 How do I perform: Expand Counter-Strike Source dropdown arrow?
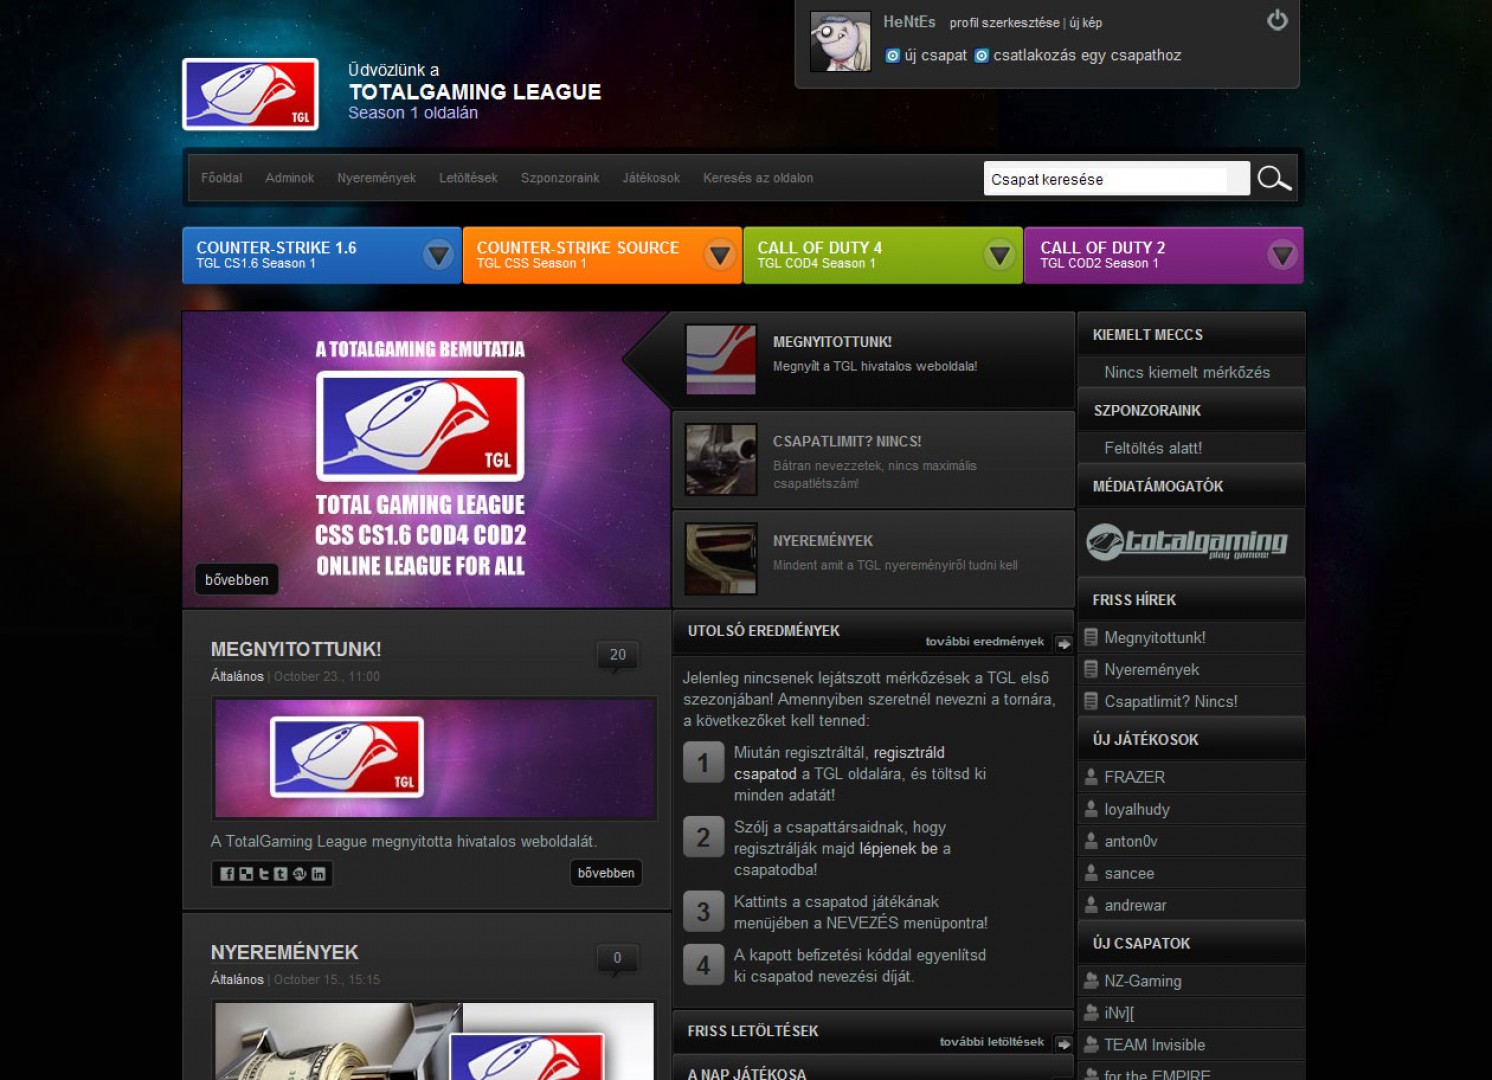point(719,255)
